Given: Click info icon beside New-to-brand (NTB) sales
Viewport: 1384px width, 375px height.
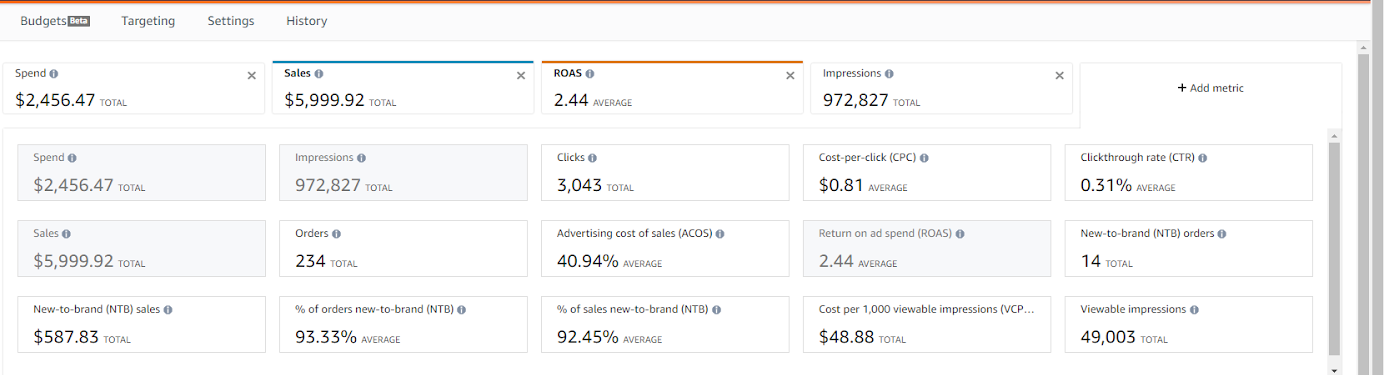Looking at the screenshot, I should click(x=168, y=310).
